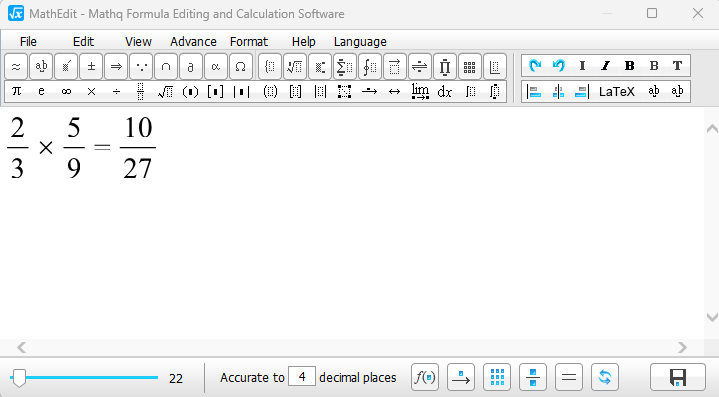The image size is (719, 397).
Task: Click the redo arrow icon
Action: point(535,66)
